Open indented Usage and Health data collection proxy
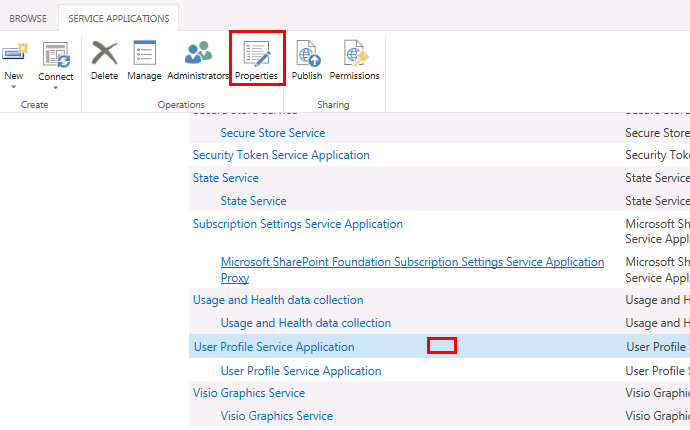 (x=306, y=323)
